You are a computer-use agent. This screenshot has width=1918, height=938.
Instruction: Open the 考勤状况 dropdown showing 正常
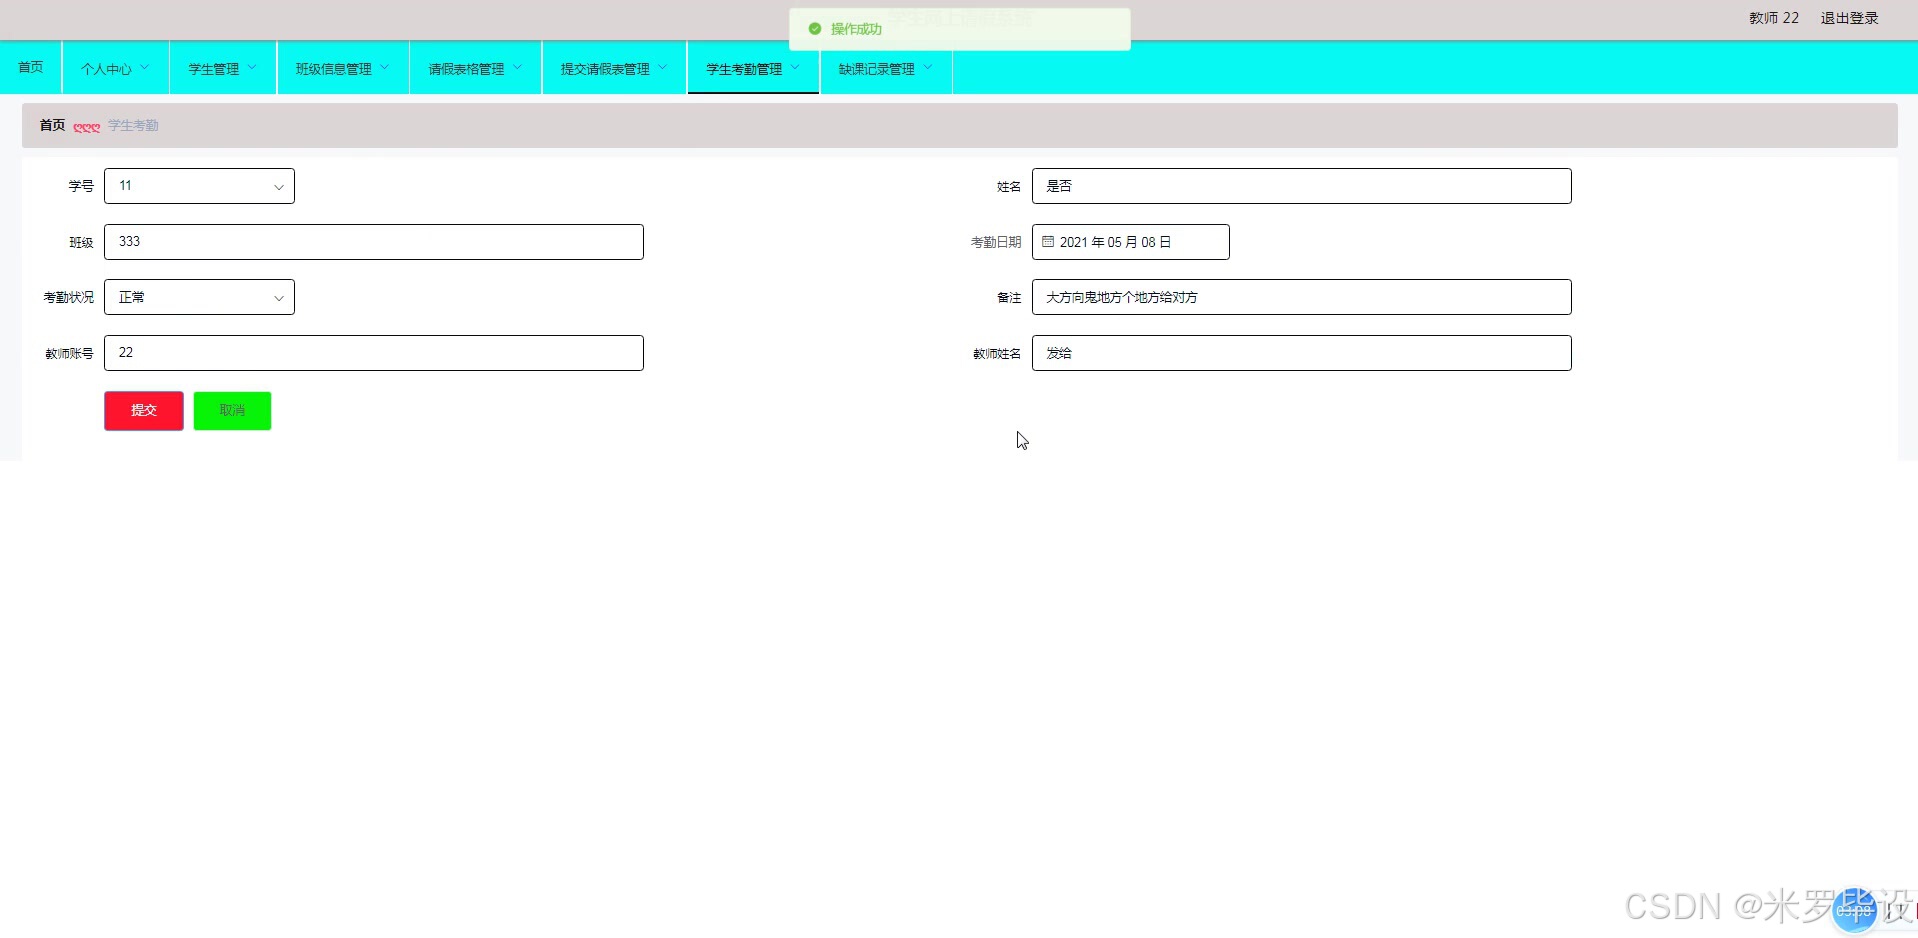pos(199,297)
